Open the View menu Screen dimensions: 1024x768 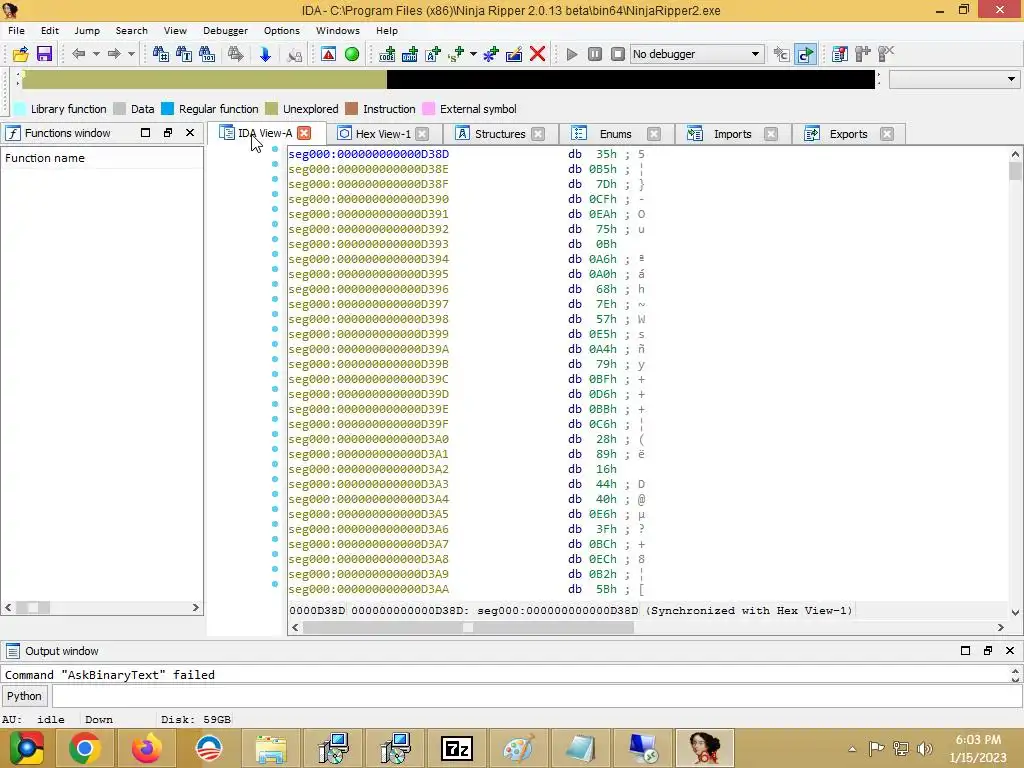[x=175, y=31]
